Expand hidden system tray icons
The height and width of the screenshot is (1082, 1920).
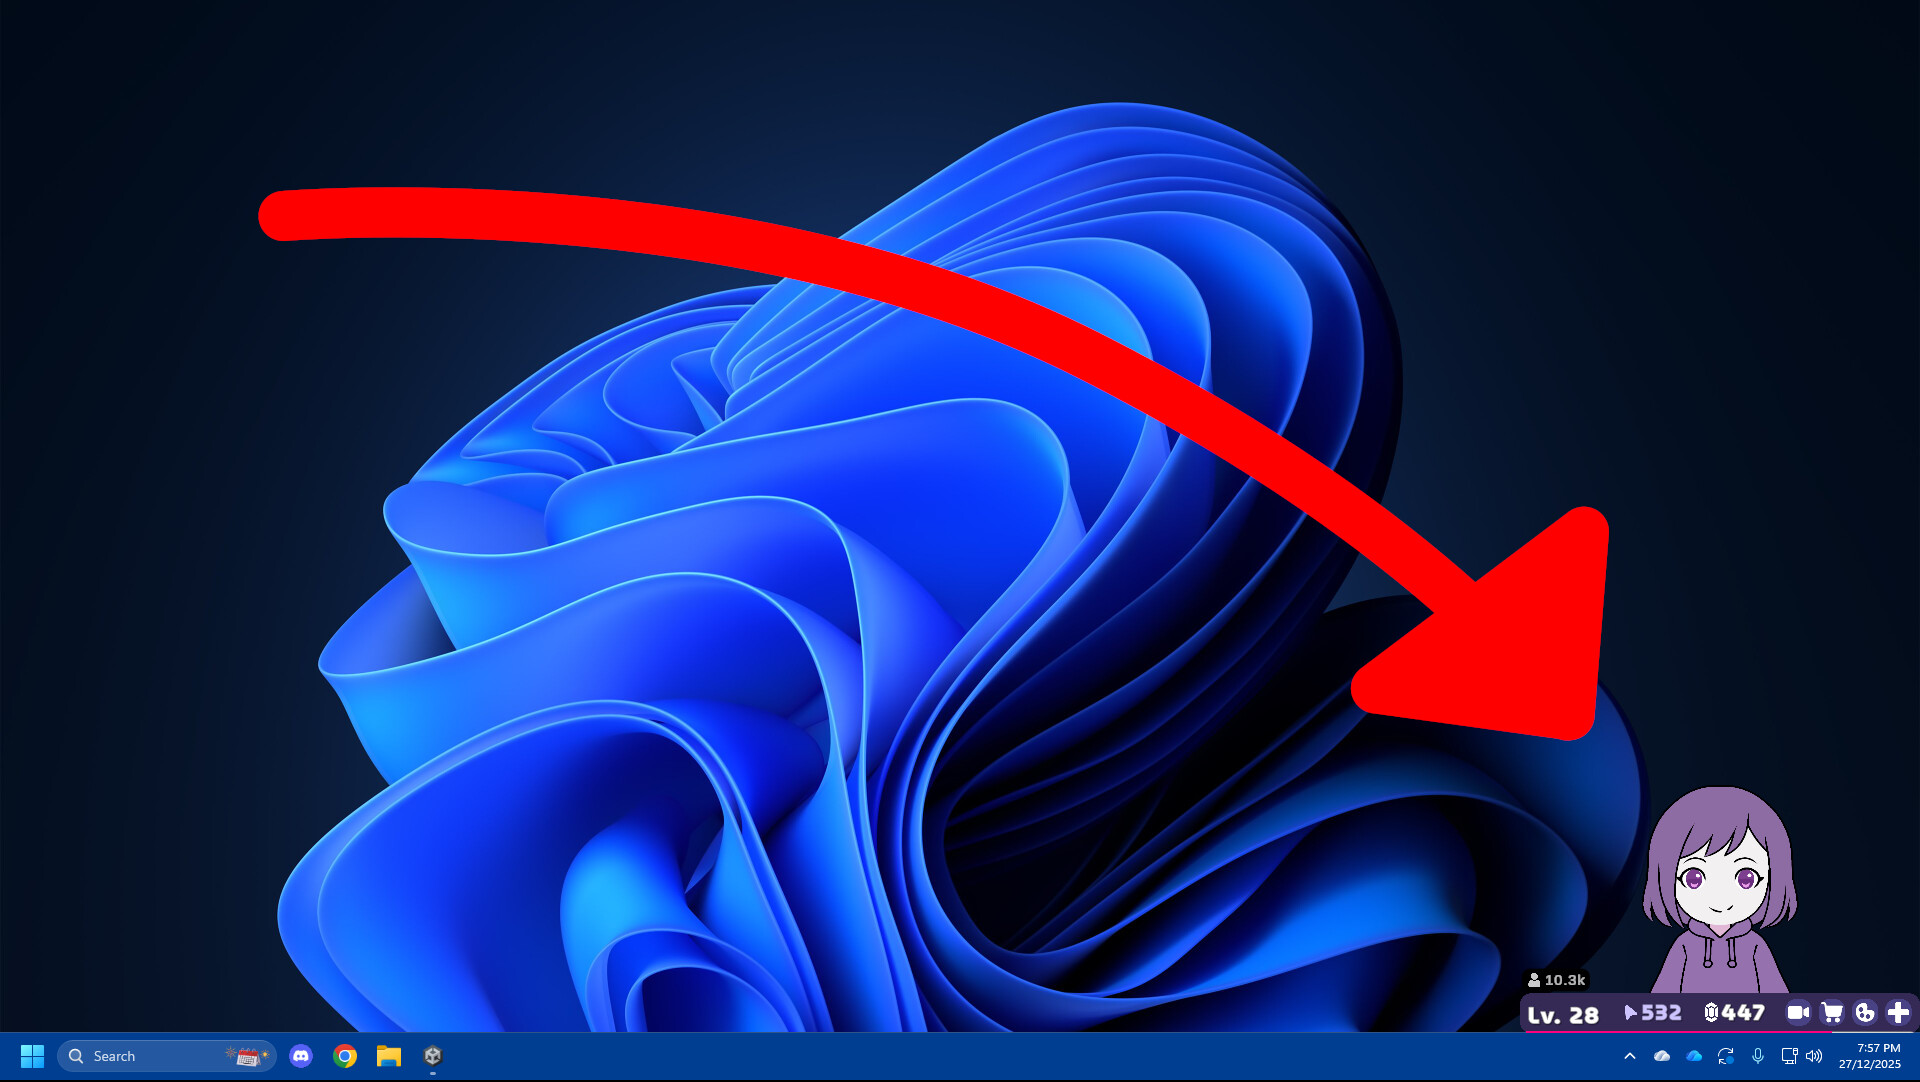coord(1630,1056)
